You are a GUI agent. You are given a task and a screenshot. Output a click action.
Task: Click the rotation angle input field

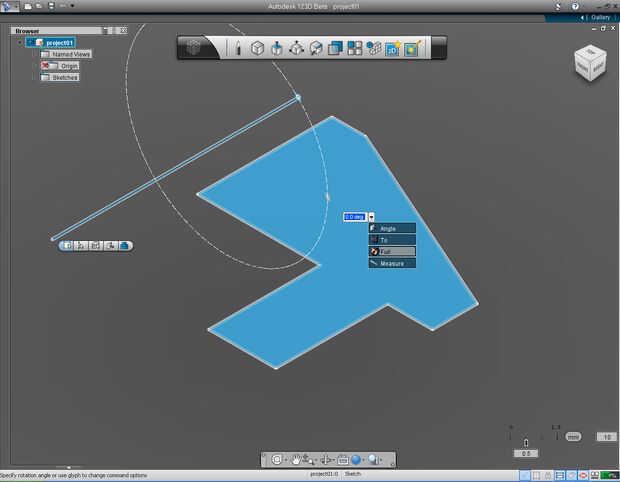(x=355, y=217)
